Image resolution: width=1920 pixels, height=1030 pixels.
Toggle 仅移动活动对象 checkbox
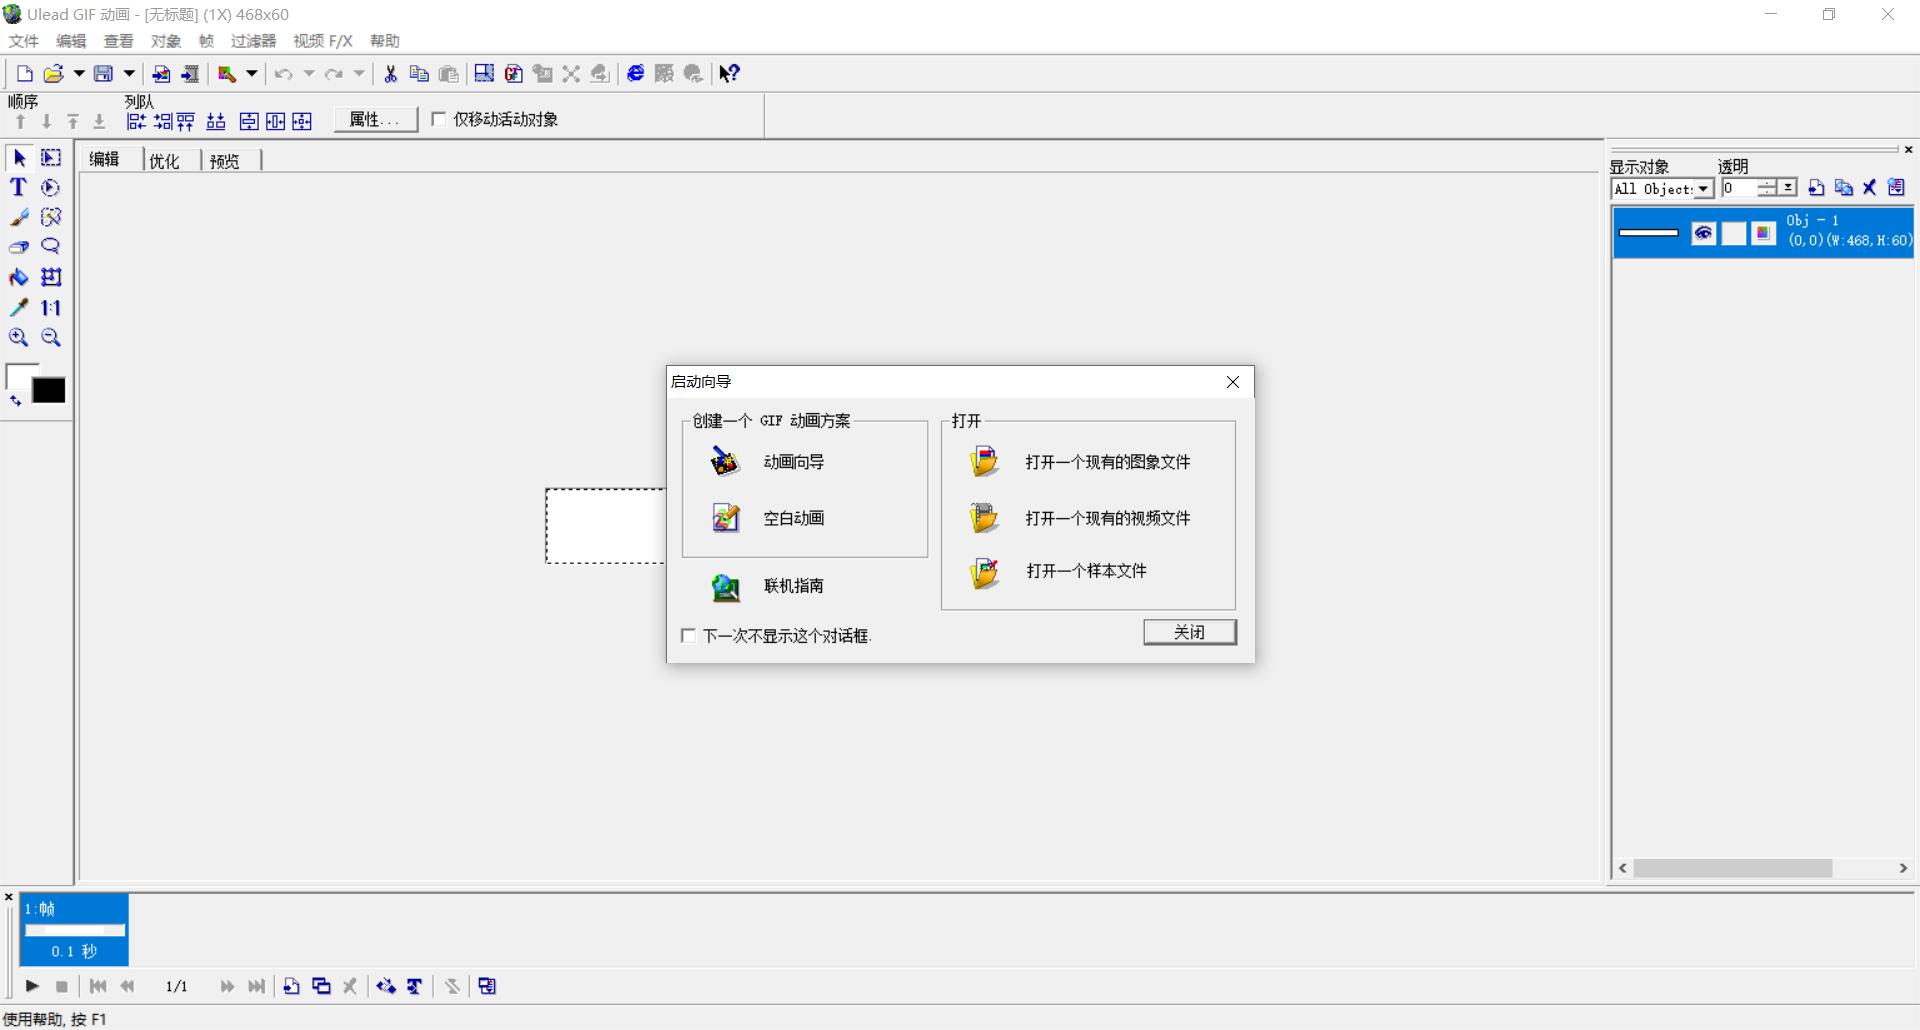(x=438, y=119)
